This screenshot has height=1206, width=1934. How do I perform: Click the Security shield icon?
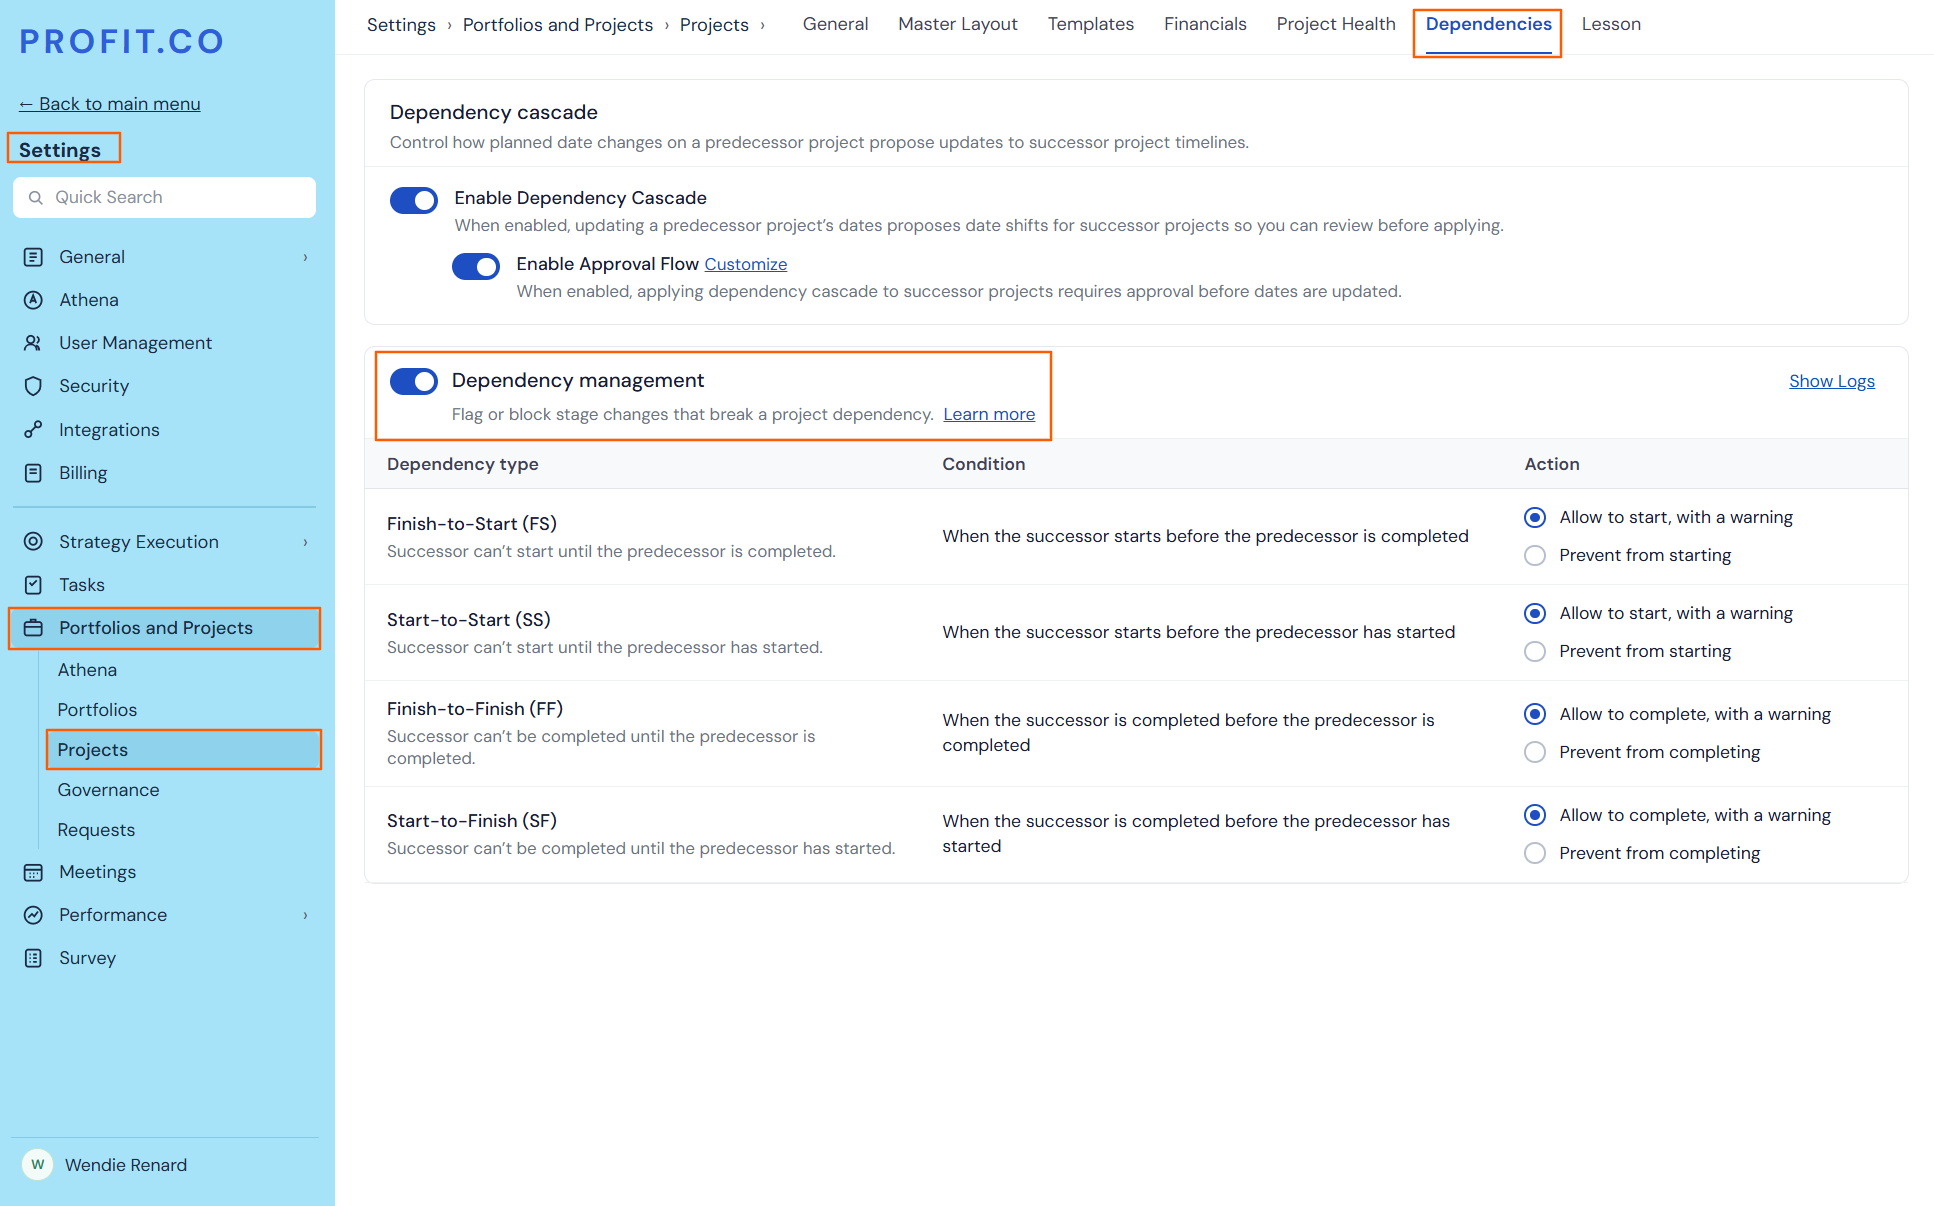tap(33, 386)
